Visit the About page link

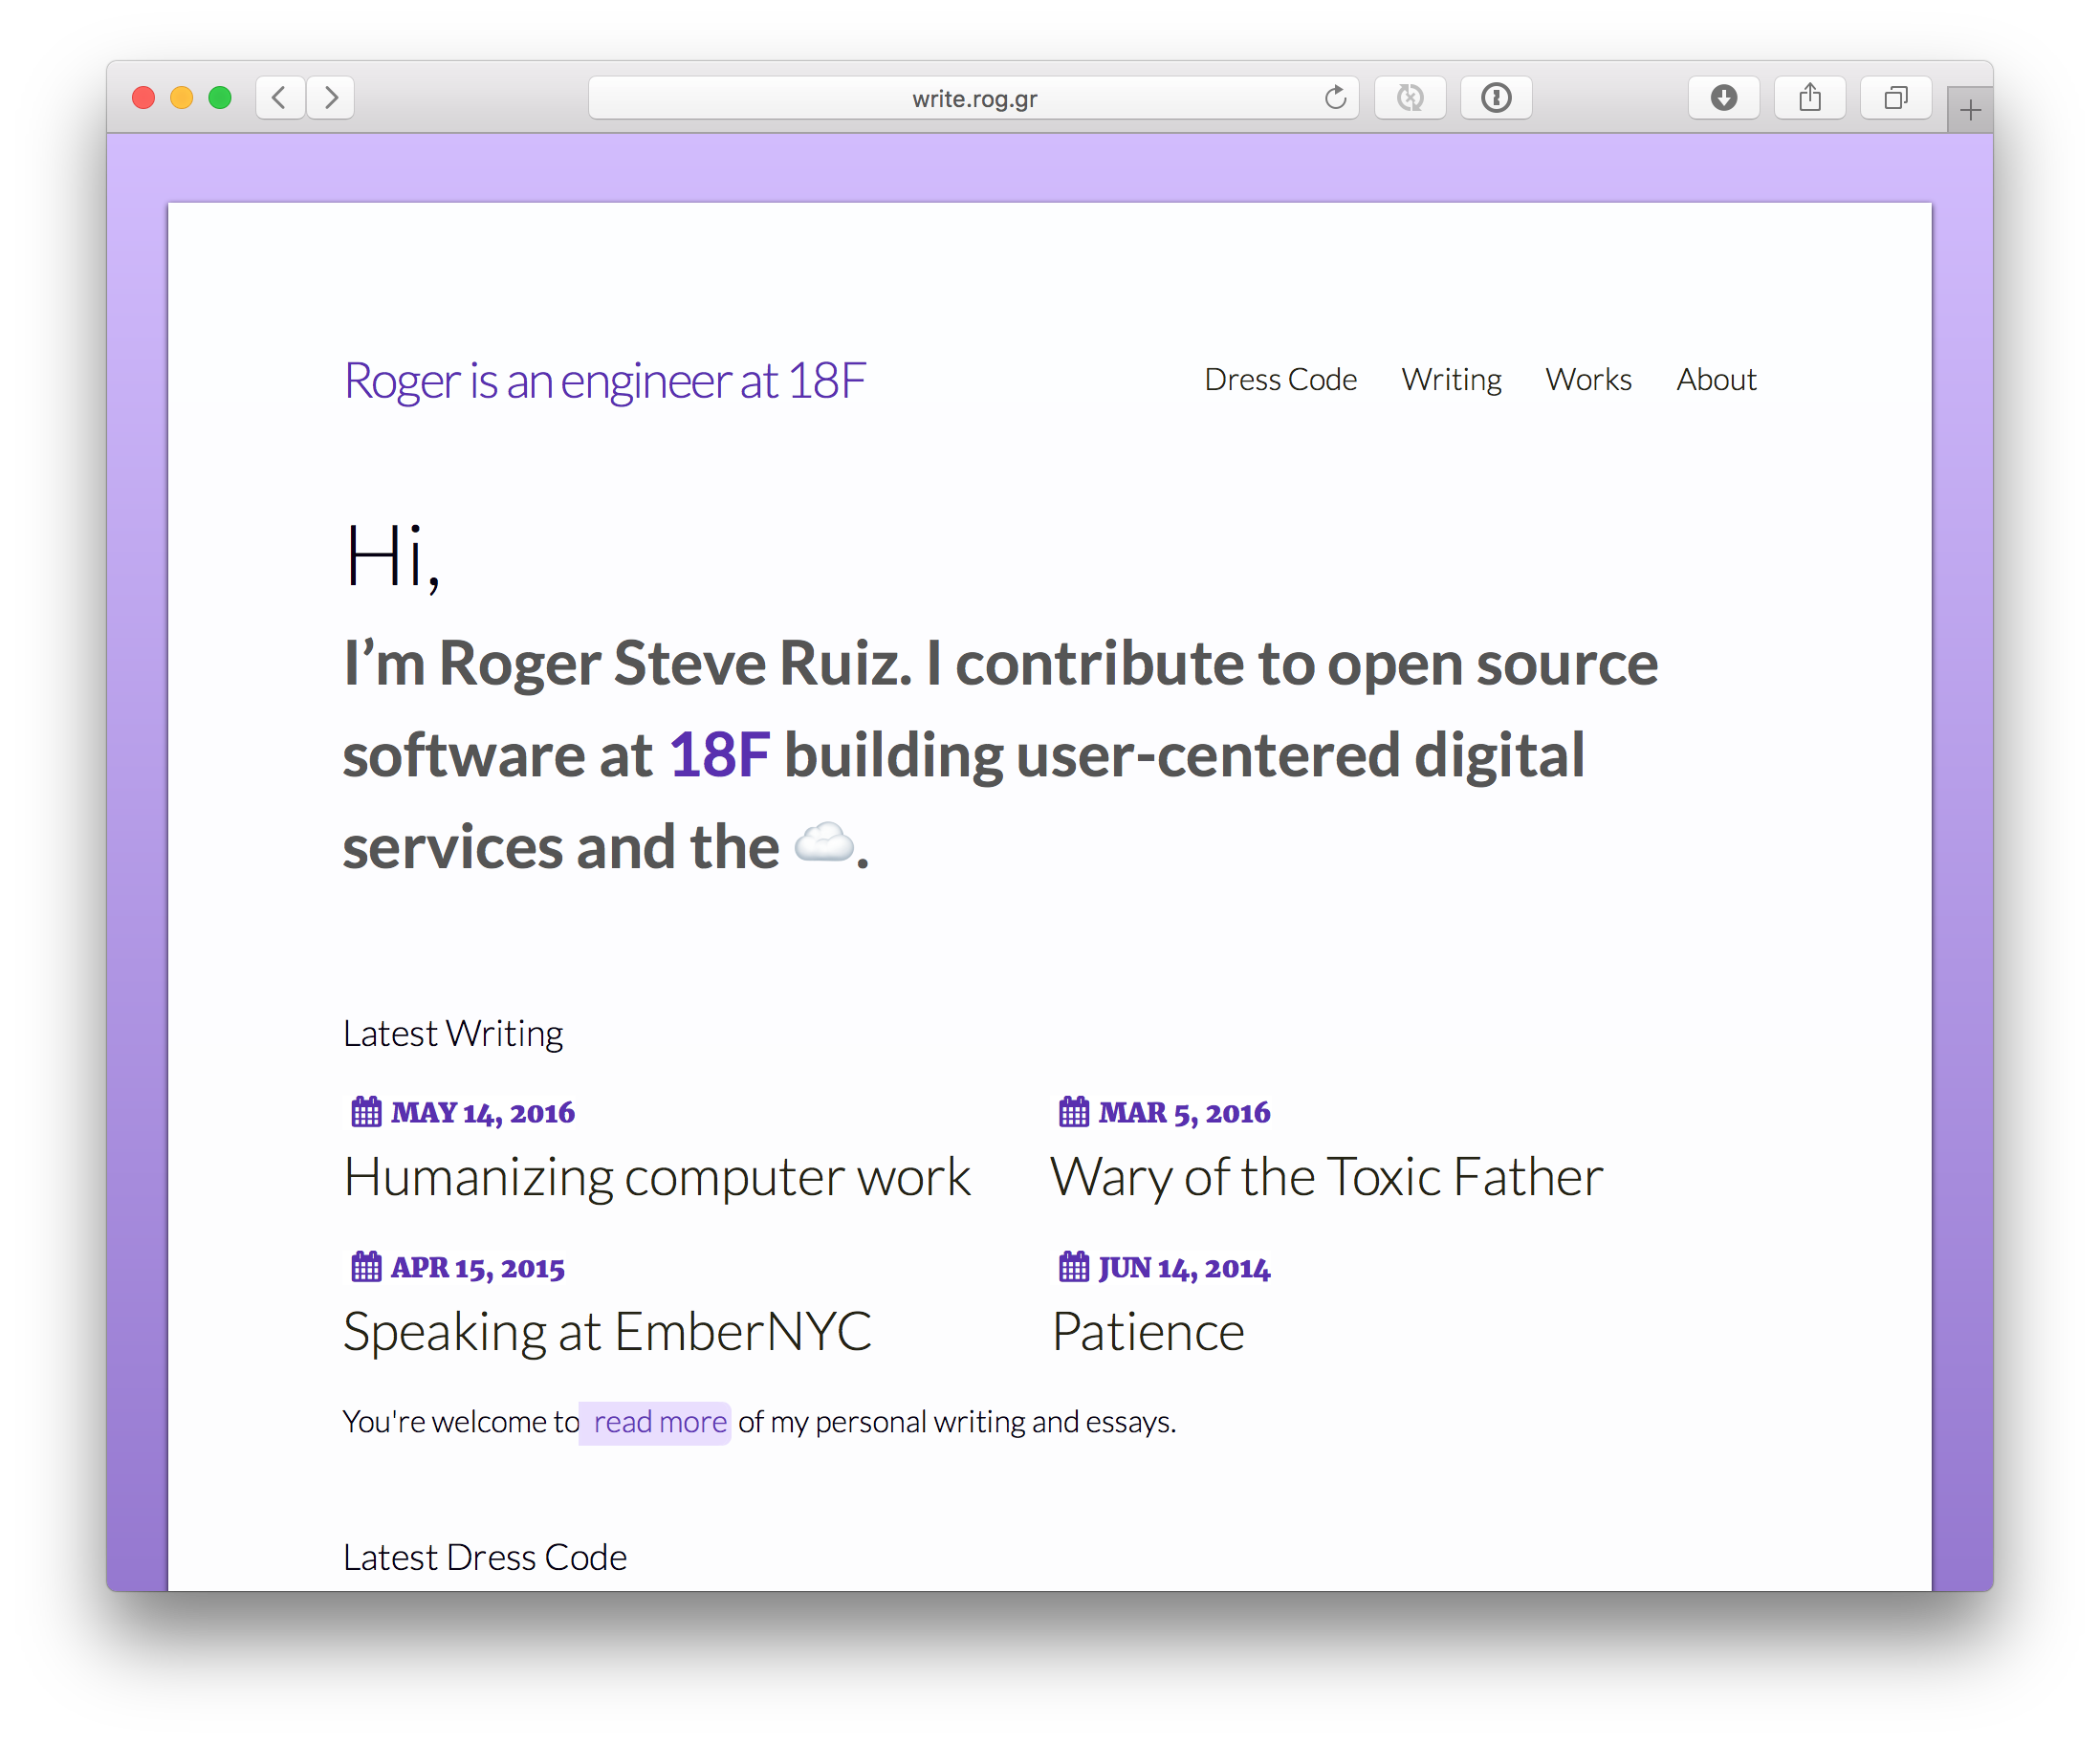pos(1716,380)
